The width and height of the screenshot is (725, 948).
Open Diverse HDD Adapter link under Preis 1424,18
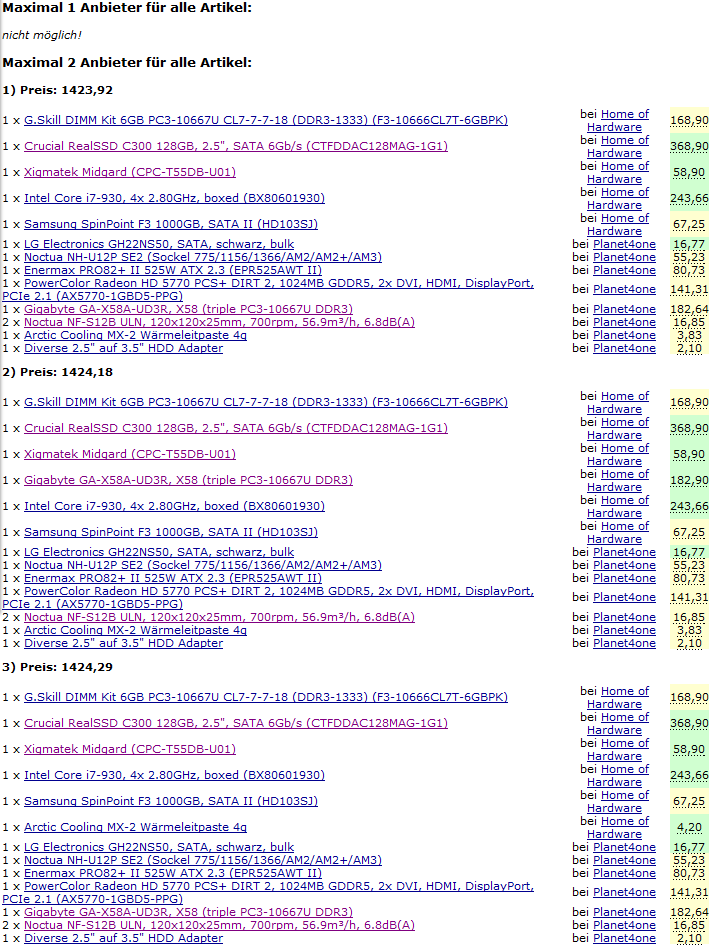(x=123, y=643)
